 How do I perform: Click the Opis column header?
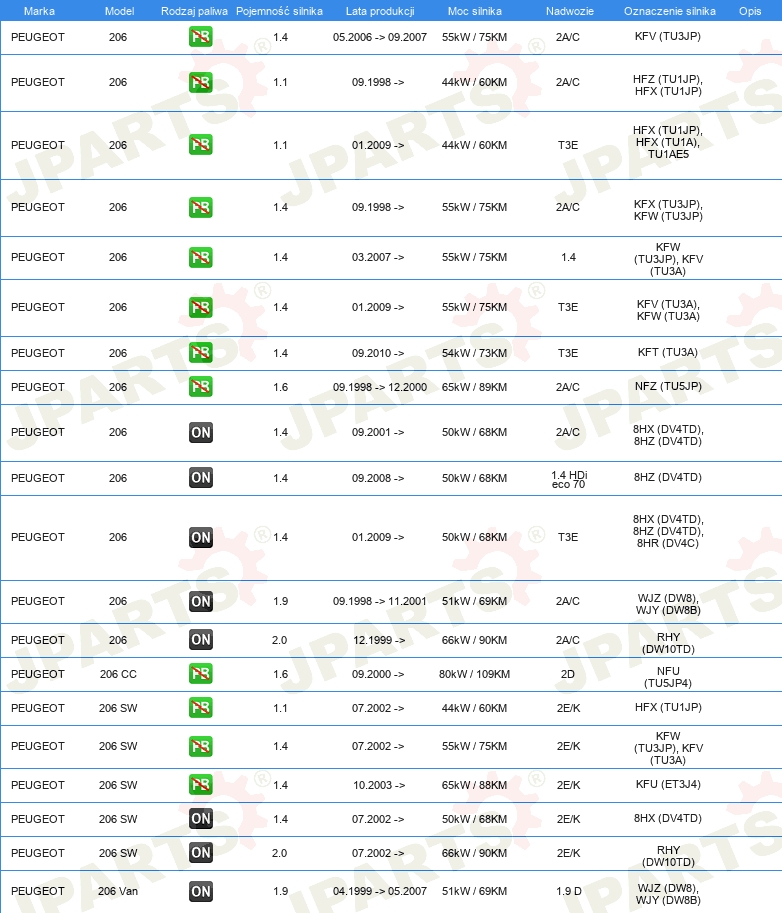[750, 11]
